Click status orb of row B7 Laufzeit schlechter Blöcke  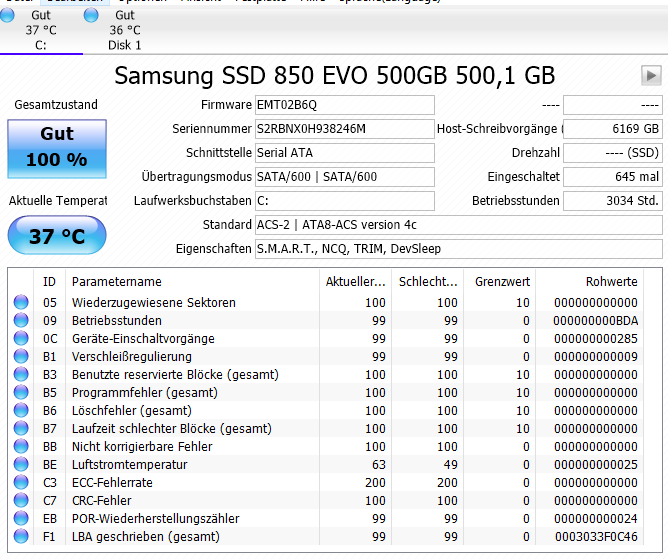(x=21, y=428)
